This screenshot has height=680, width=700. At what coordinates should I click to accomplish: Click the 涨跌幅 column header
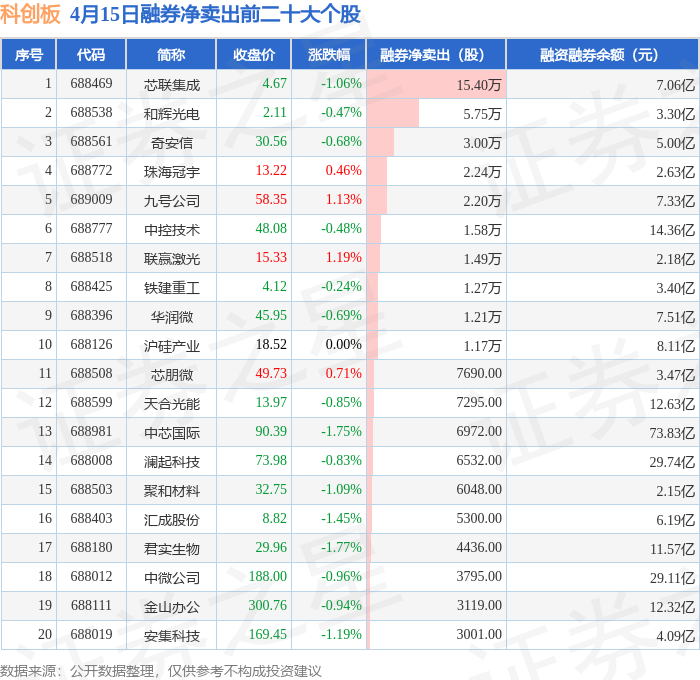coord(329,54)
